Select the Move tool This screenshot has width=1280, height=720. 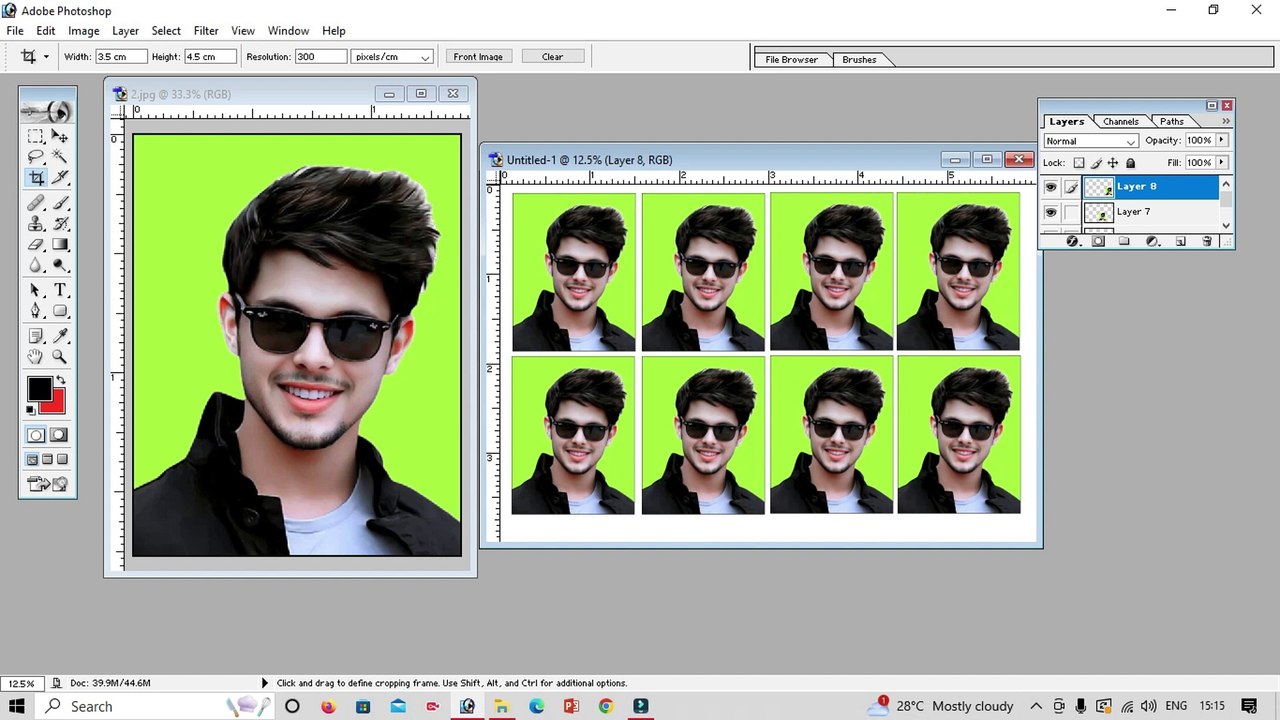[x=60, y=136]
